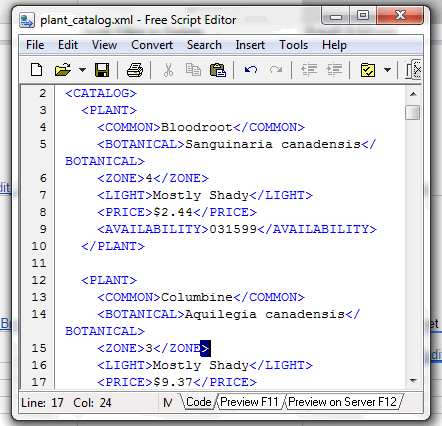Viewport: 442px width, 426px height.
Task: Click the Redo arrow icon
Action: point(276,70)
